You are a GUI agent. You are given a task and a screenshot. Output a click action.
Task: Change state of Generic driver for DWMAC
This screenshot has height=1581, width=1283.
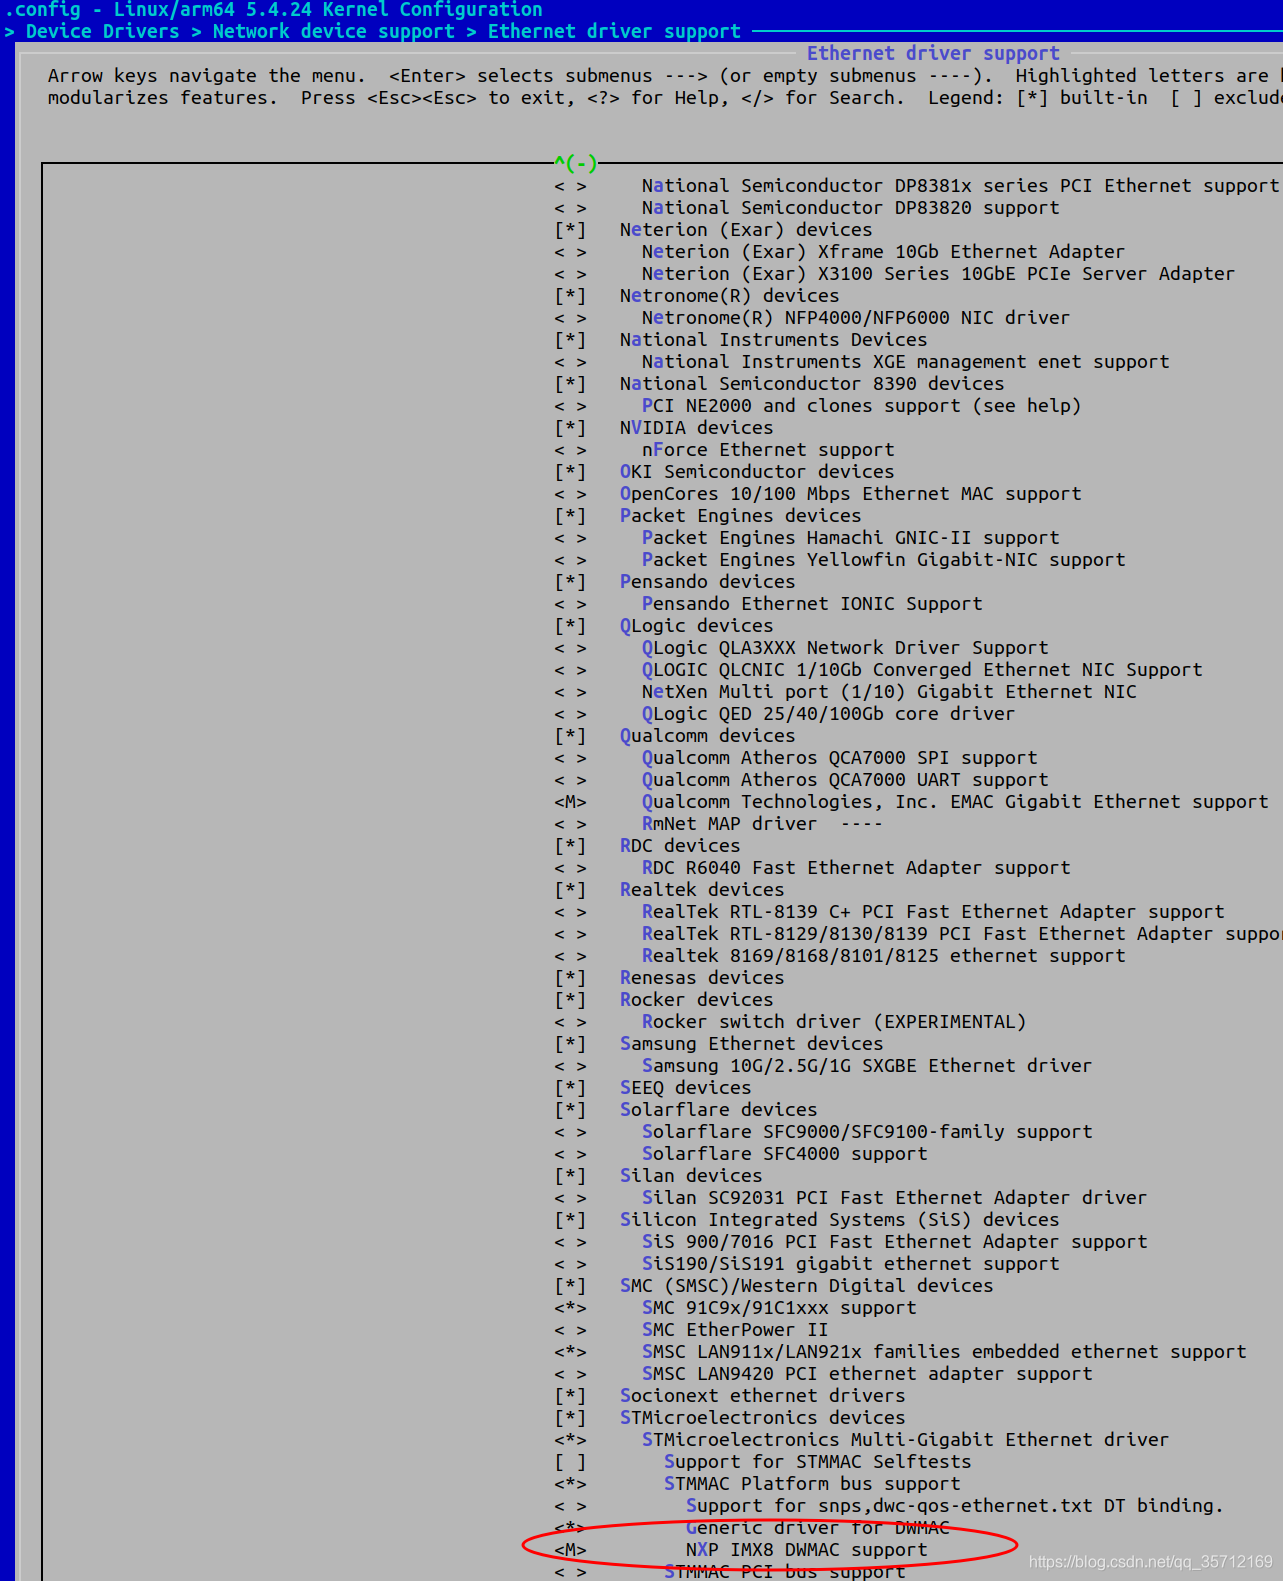(x=571, y=1528)
